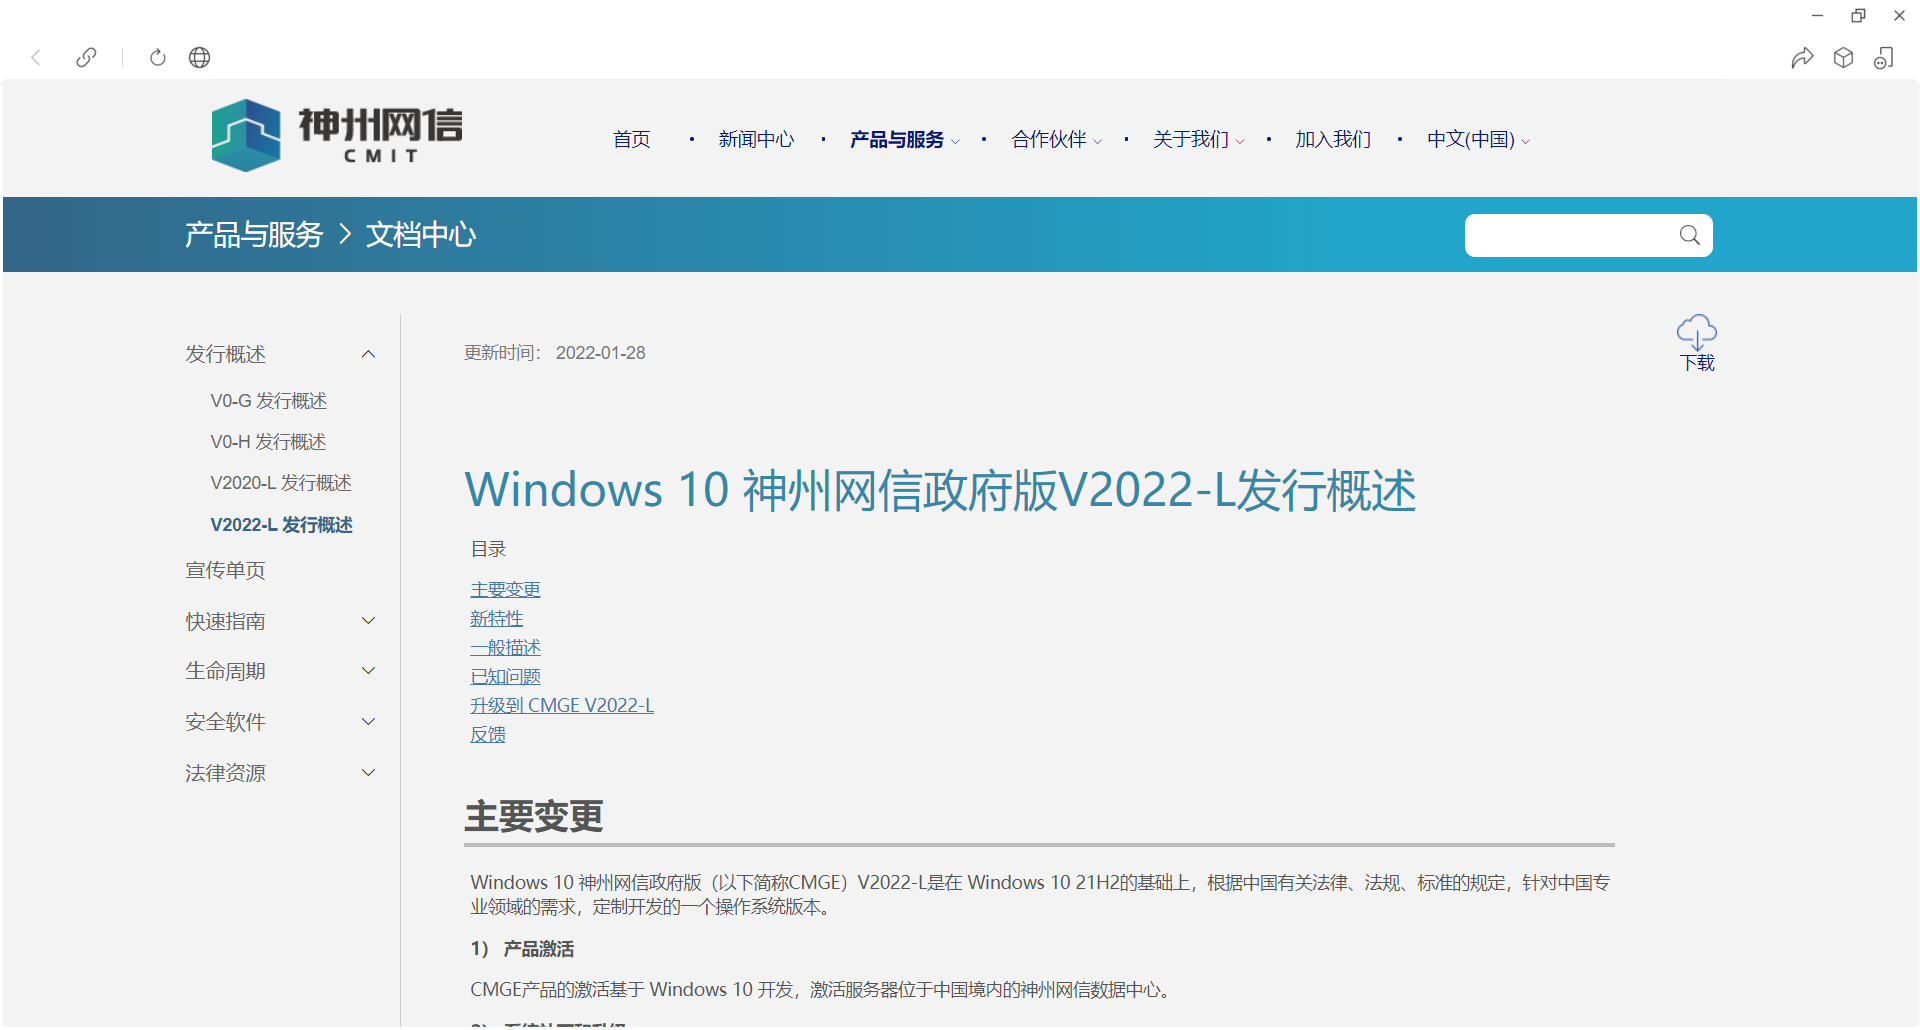Screen dimensions: 1920x1030
Task: Click the 更新时间 date 2022-01-28
Action: coord(601,353)
